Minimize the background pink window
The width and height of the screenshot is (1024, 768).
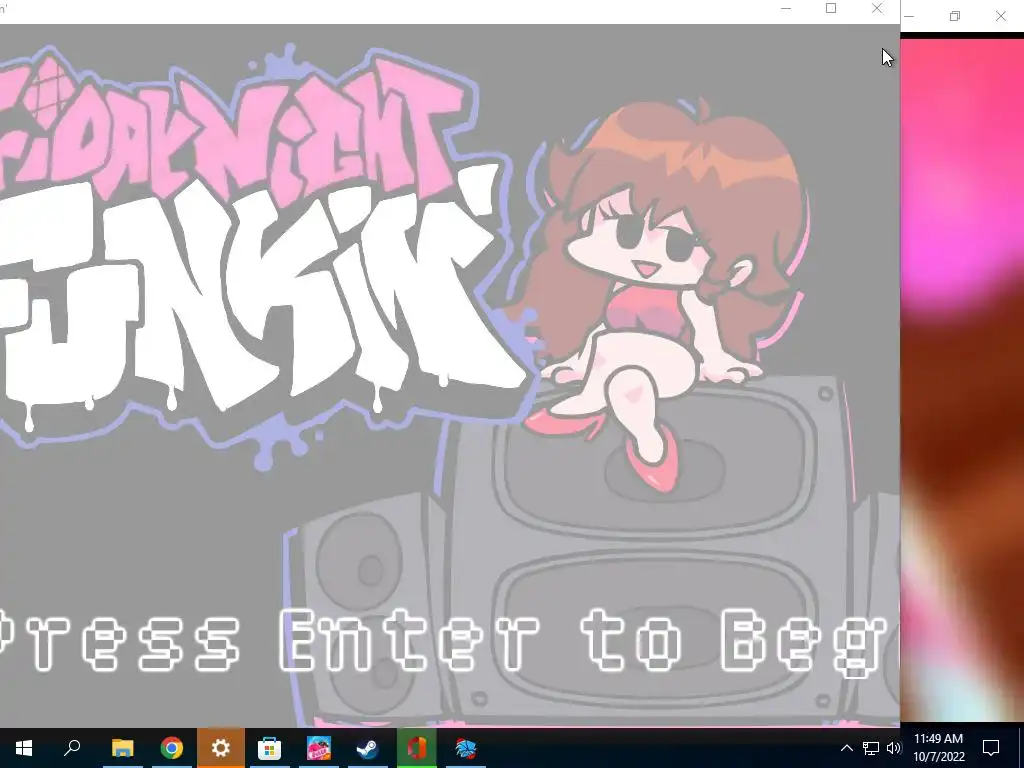click(x=909, y=16)
